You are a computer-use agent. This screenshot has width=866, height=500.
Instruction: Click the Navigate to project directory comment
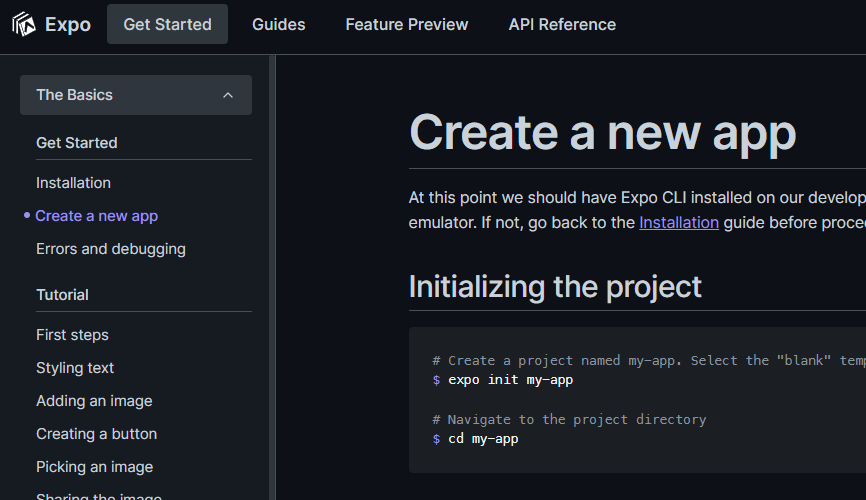[x=569, y=419]
